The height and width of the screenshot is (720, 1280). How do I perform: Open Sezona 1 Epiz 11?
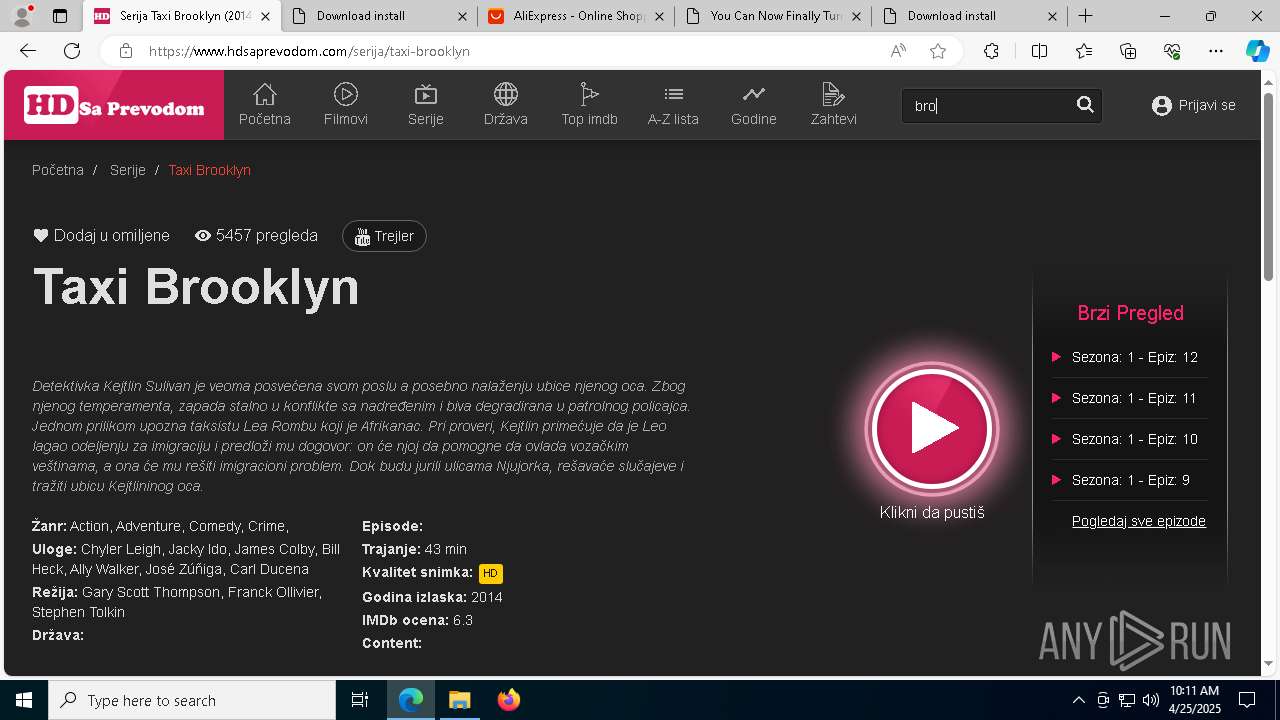click(1134, 398)
